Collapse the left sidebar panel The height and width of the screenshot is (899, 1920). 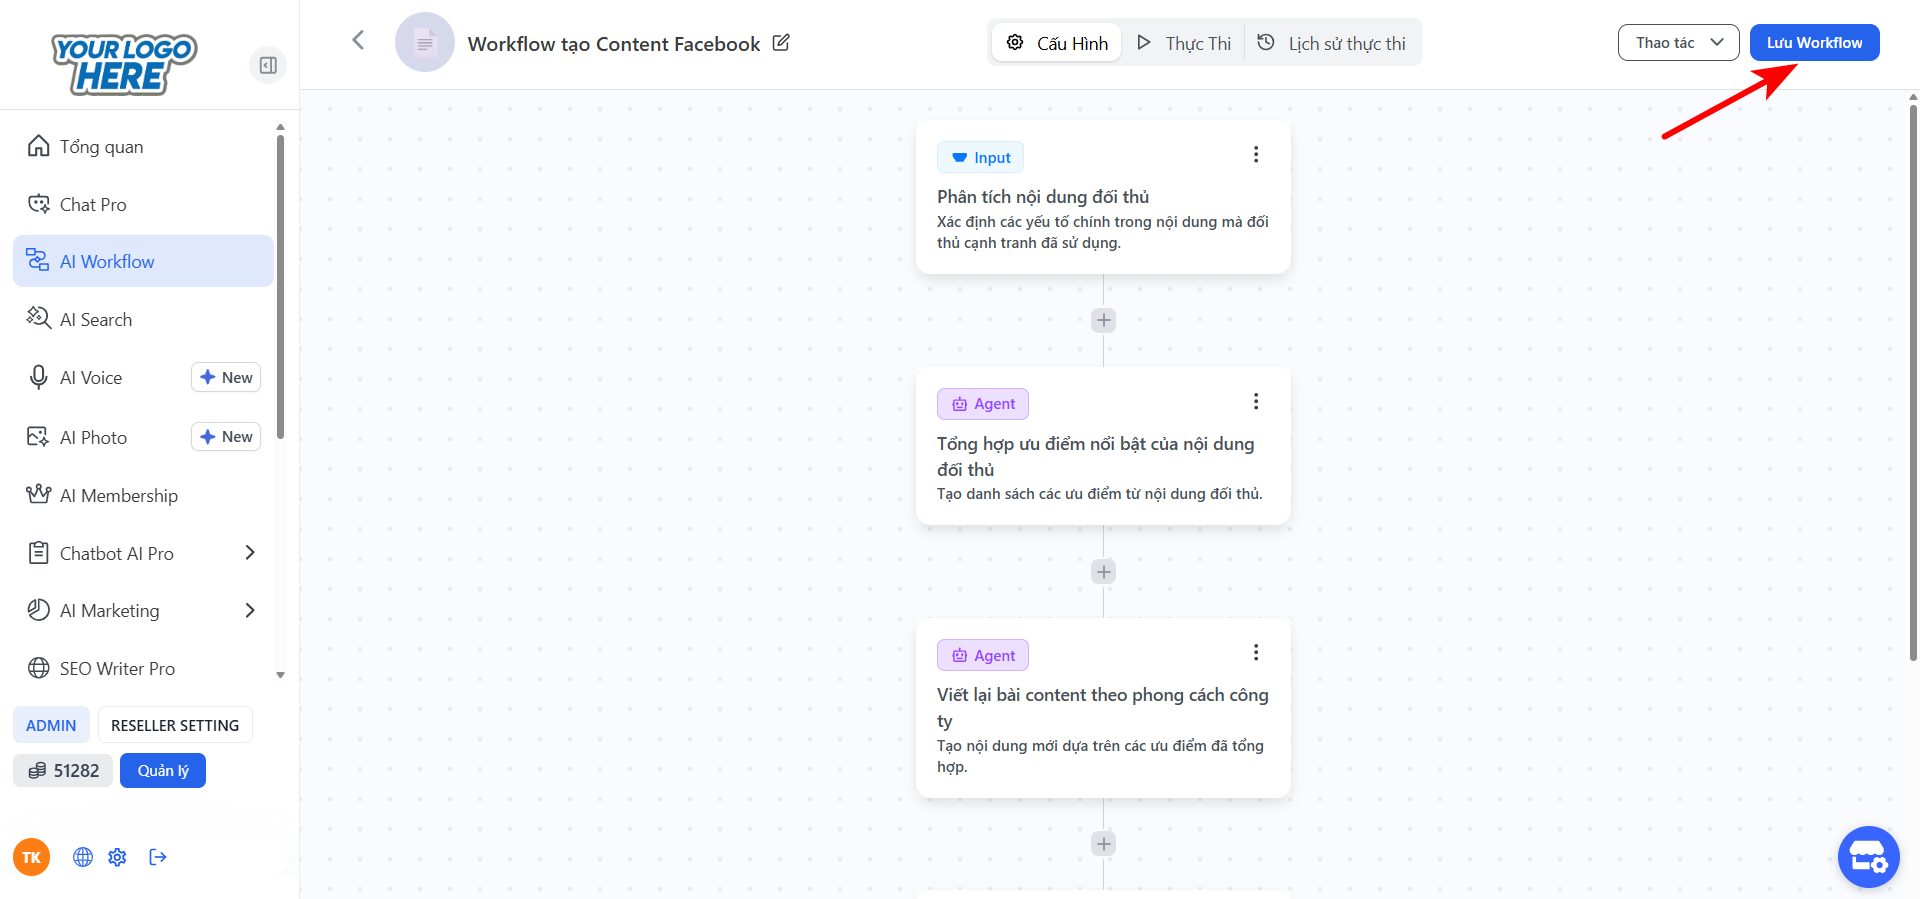(x=268, y=65)
